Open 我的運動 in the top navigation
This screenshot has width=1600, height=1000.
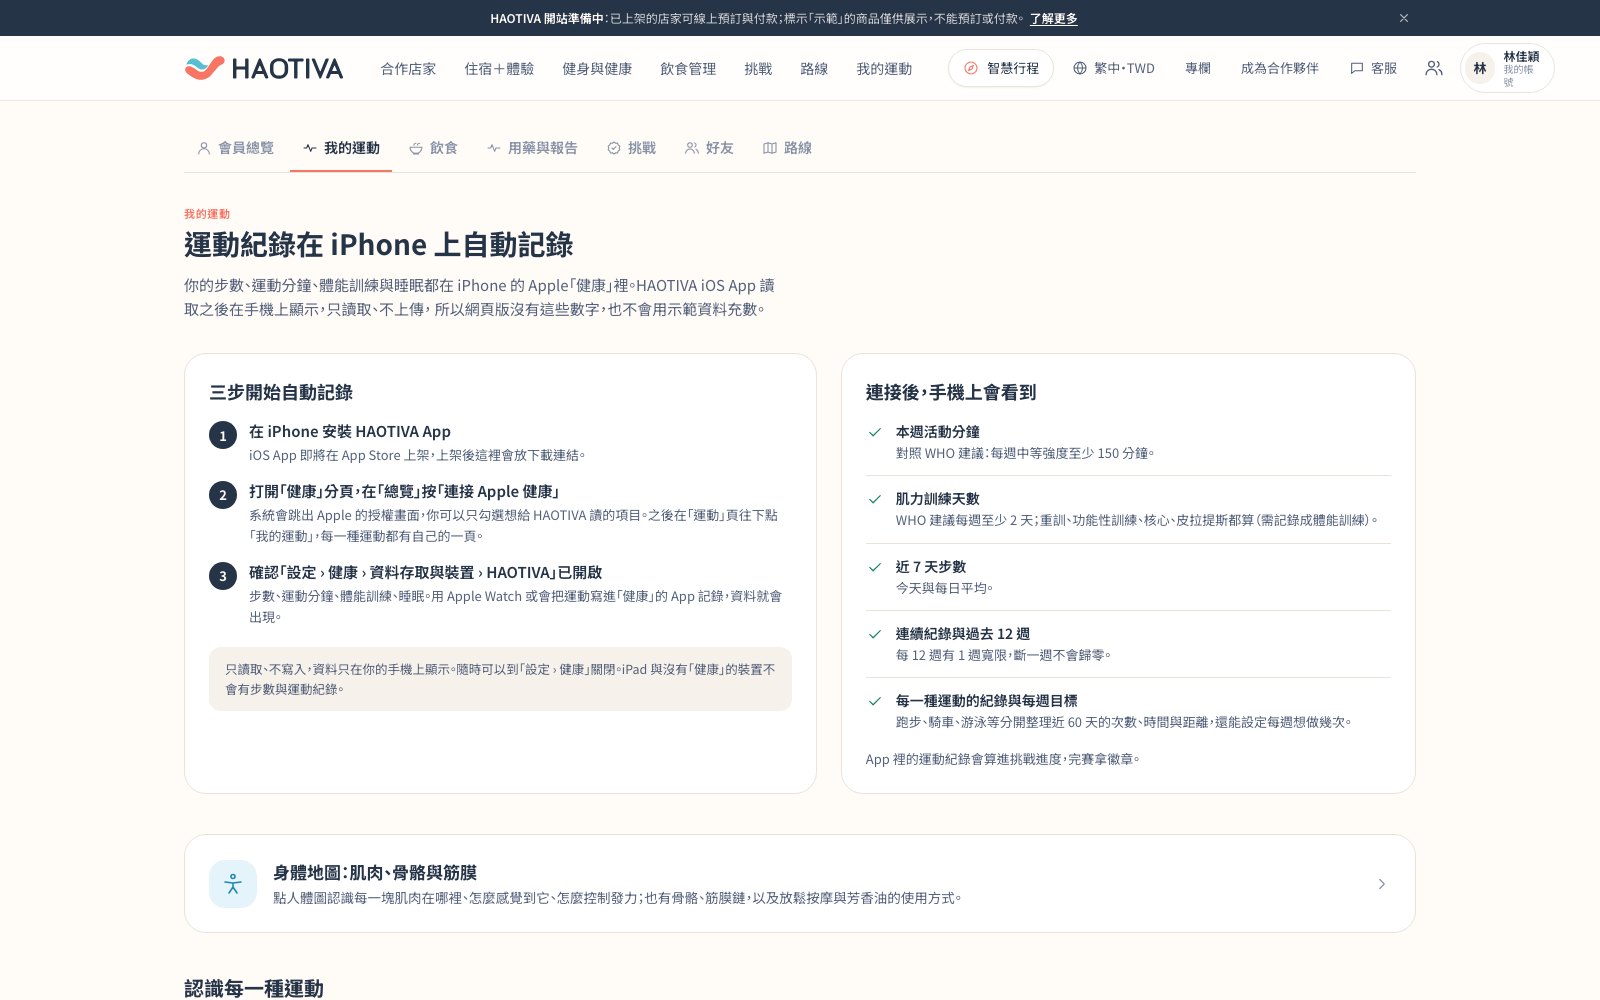pyautogui.click(x=884, y=68)
